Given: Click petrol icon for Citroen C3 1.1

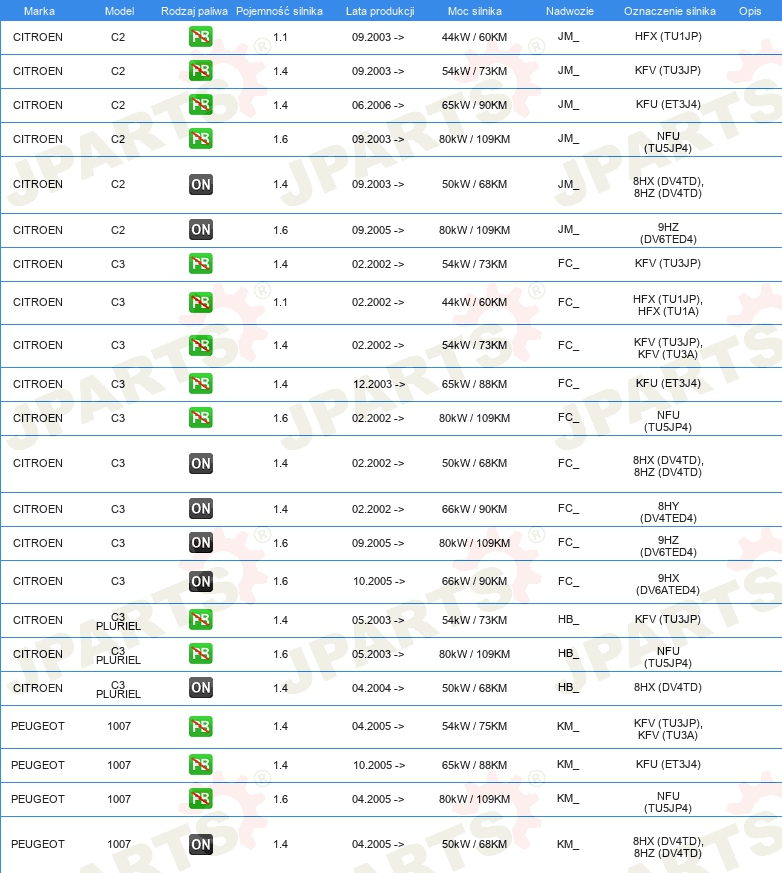Looking at the screenshot, I should pos(200,302).
